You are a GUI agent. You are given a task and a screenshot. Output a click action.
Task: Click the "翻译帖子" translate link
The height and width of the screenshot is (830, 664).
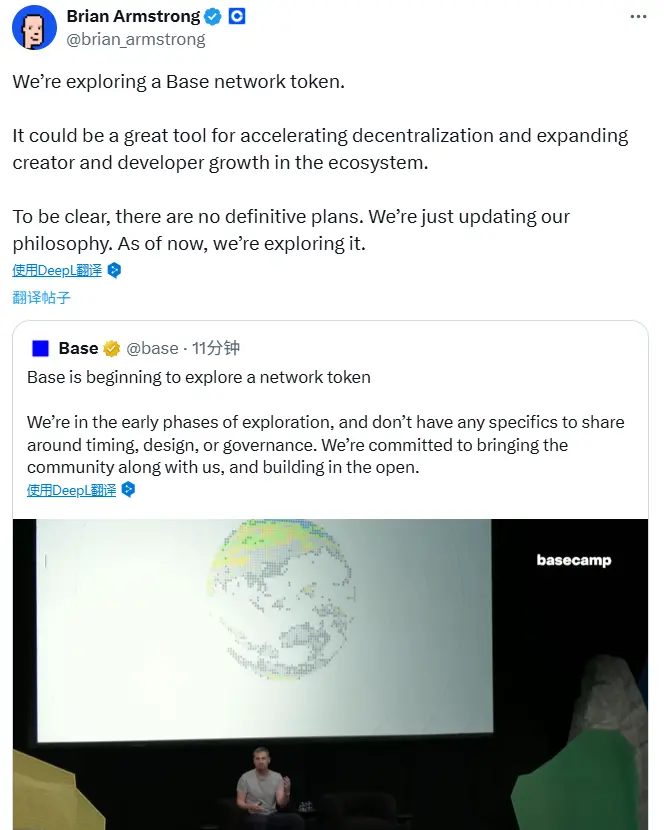tap(40, 298)
